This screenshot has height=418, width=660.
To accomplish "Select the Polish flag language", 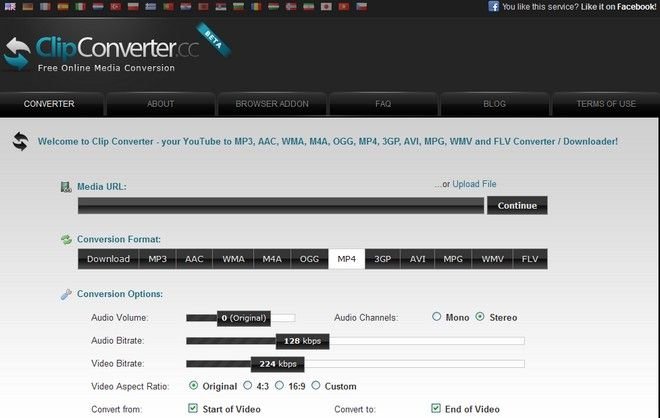I will (x=133, y=6).
